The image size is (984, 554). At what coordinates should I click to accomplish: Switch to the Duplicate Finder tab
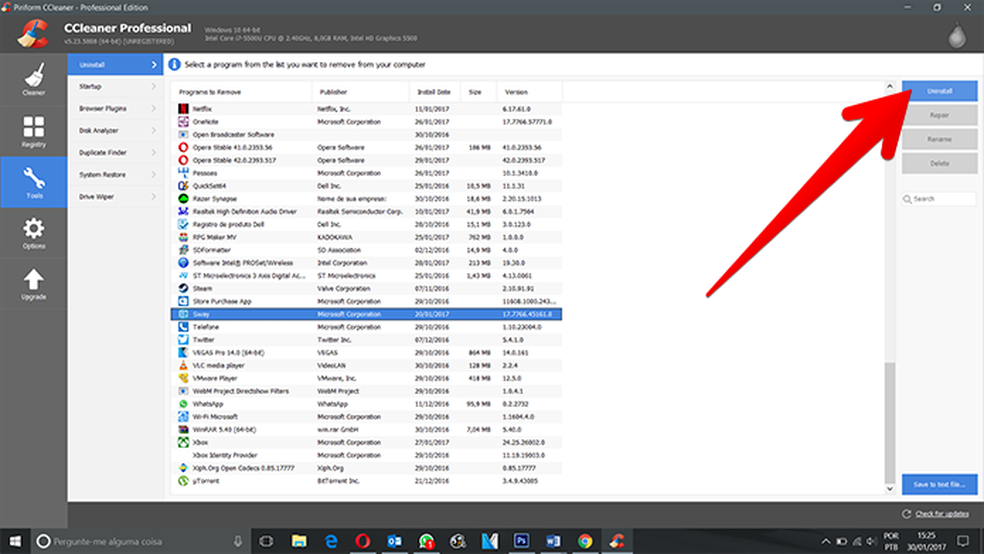coord(115,153)
